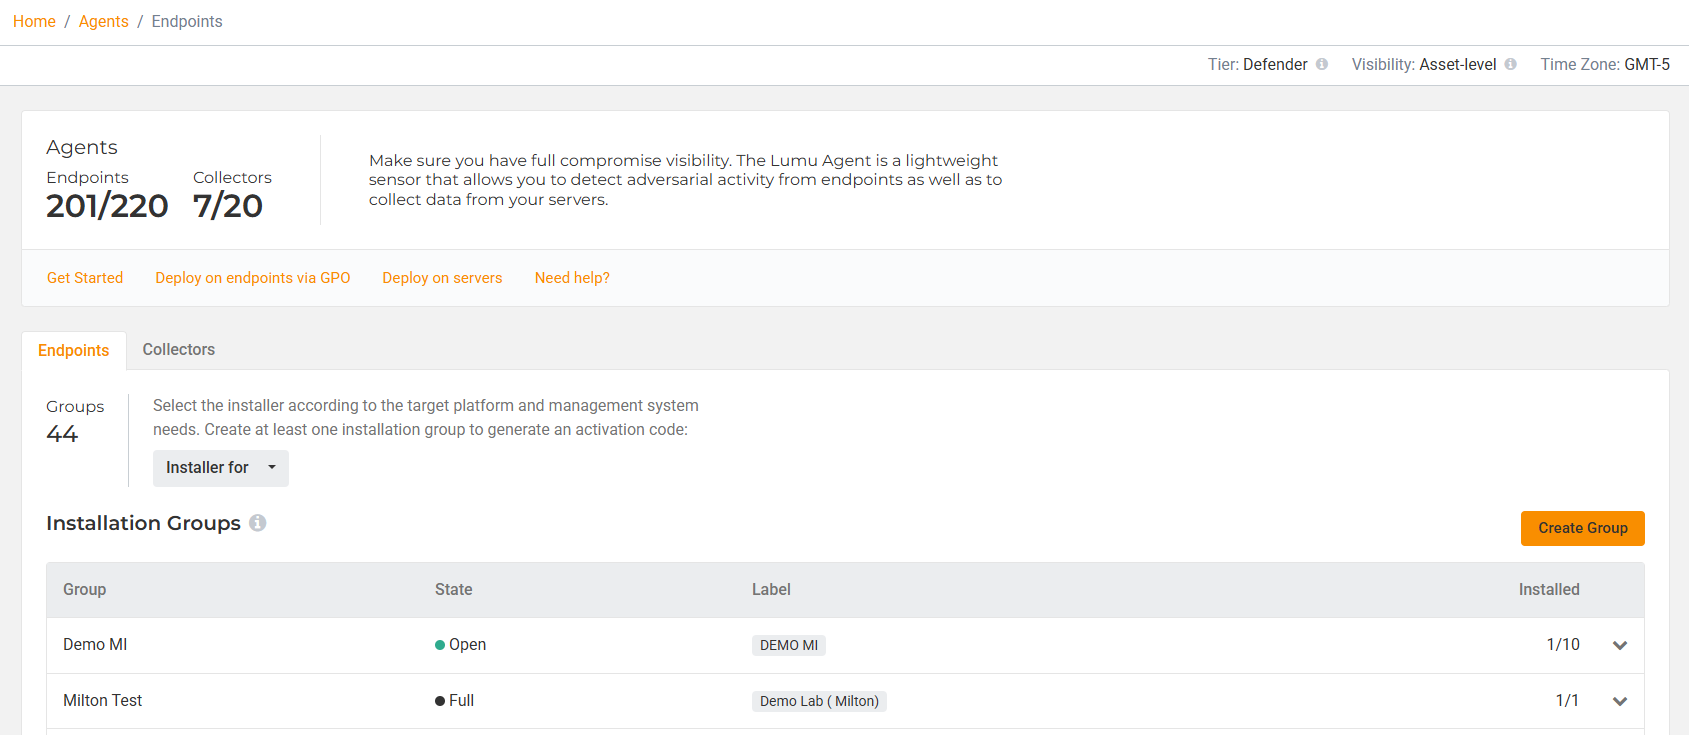Open the Deploy on servers link
This screenshot has height=735, width=1689.
[x=442, y=278]
